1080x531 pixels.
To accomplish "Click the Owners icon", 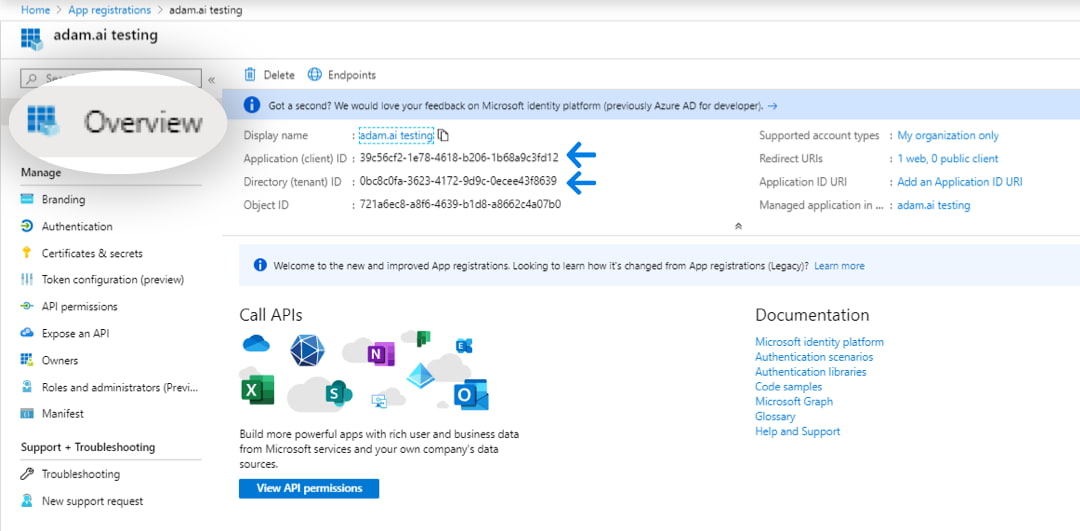I will (28, 360).
